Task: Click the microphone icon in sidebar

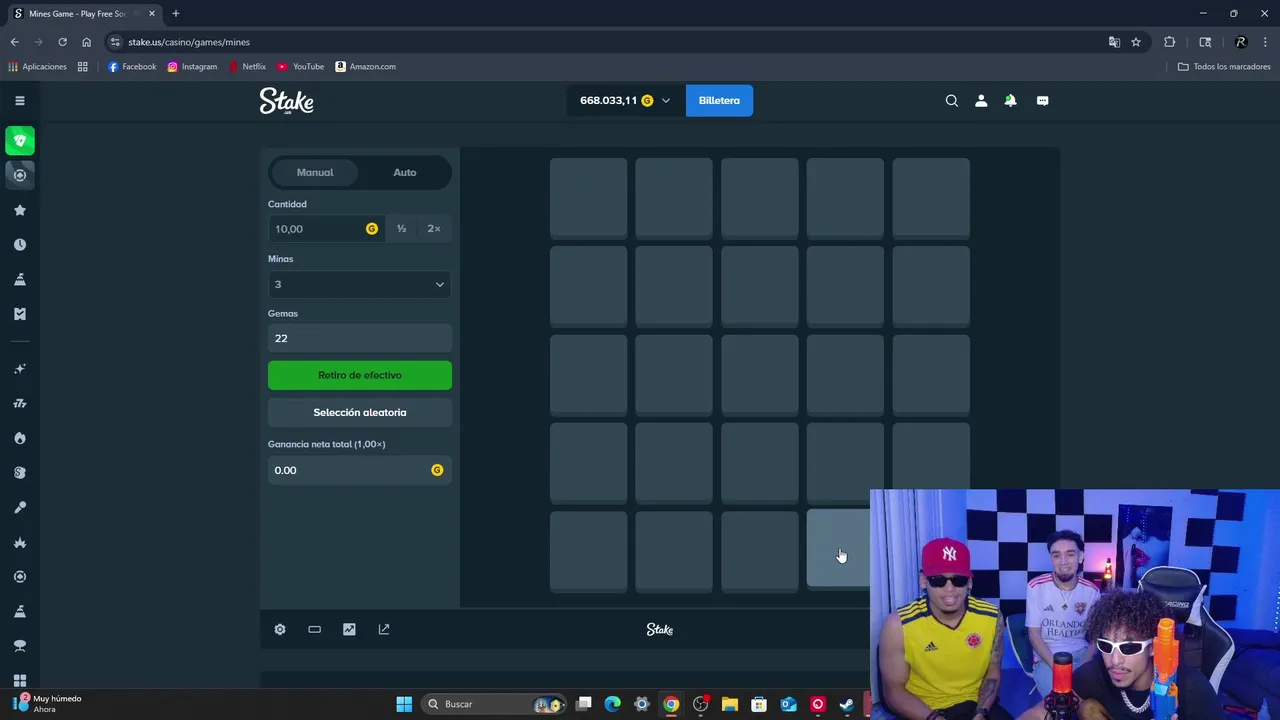Action: point(19,507)
